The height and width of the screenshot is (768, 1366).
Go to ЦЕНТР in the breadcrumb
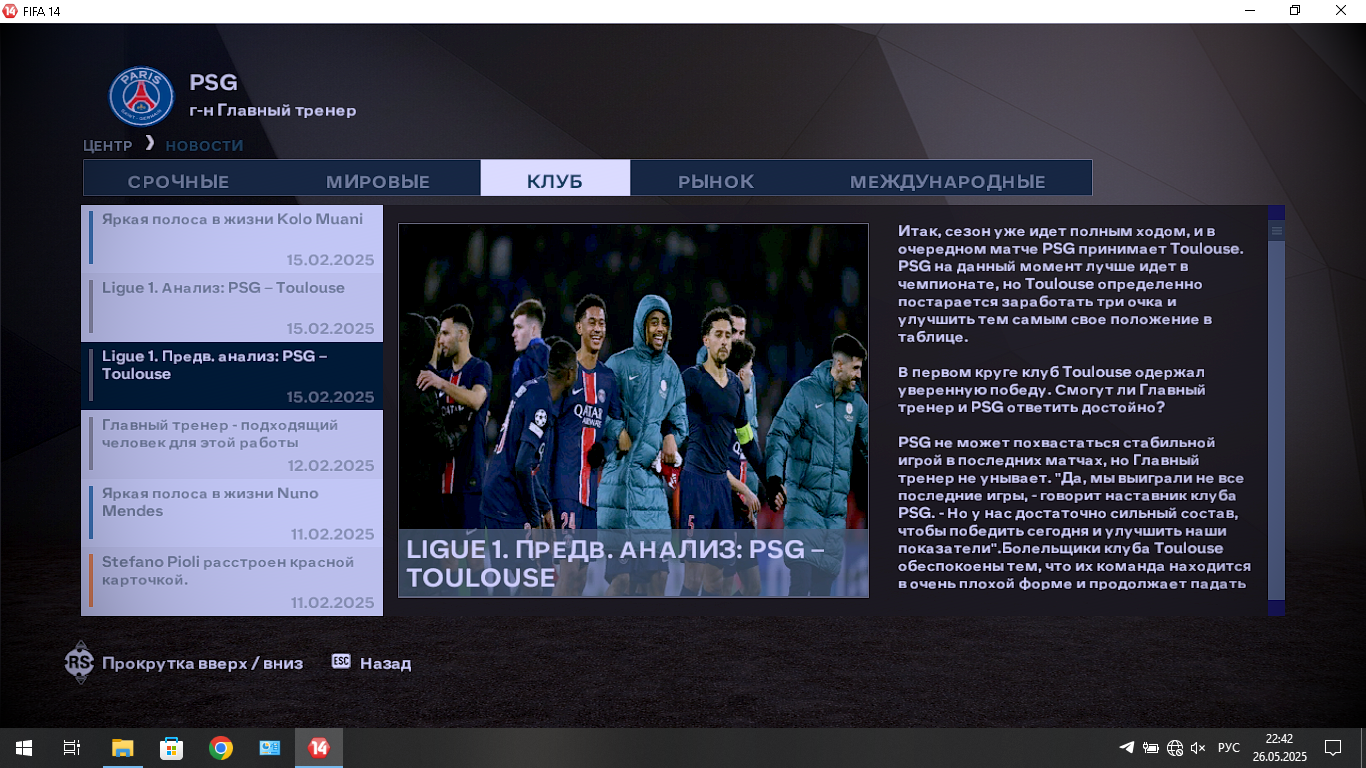tap(108, 145)
